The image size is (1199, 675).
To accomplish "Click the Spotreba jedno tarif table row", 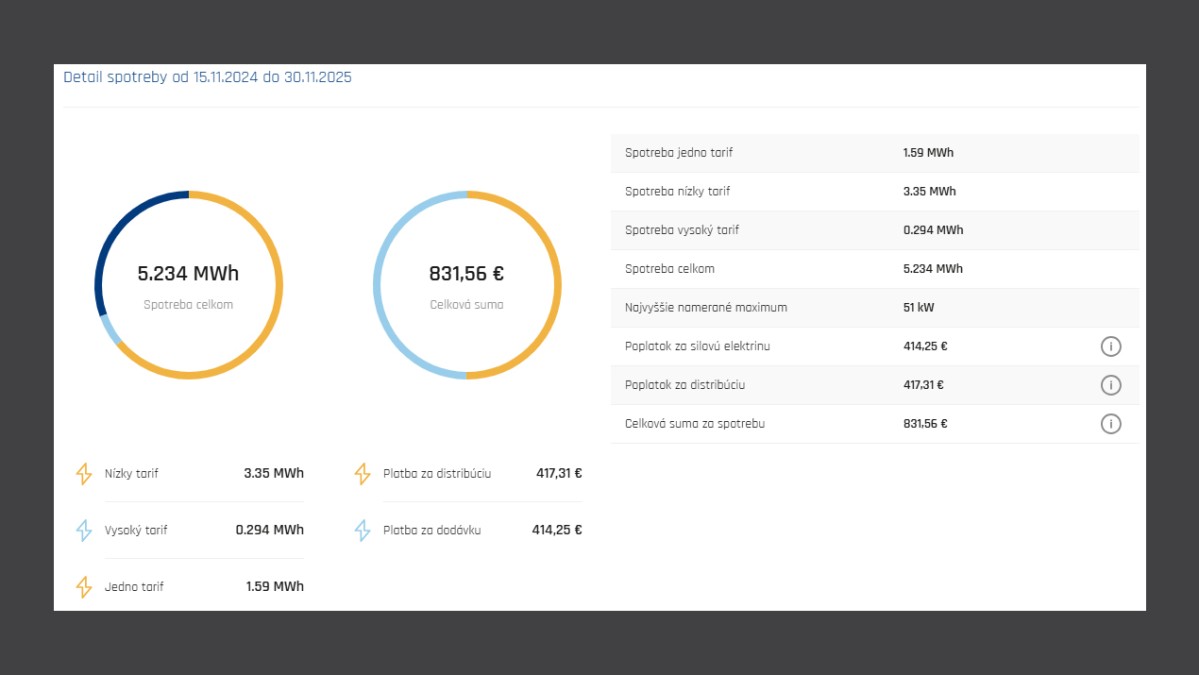I will click(x=874, y=153).
